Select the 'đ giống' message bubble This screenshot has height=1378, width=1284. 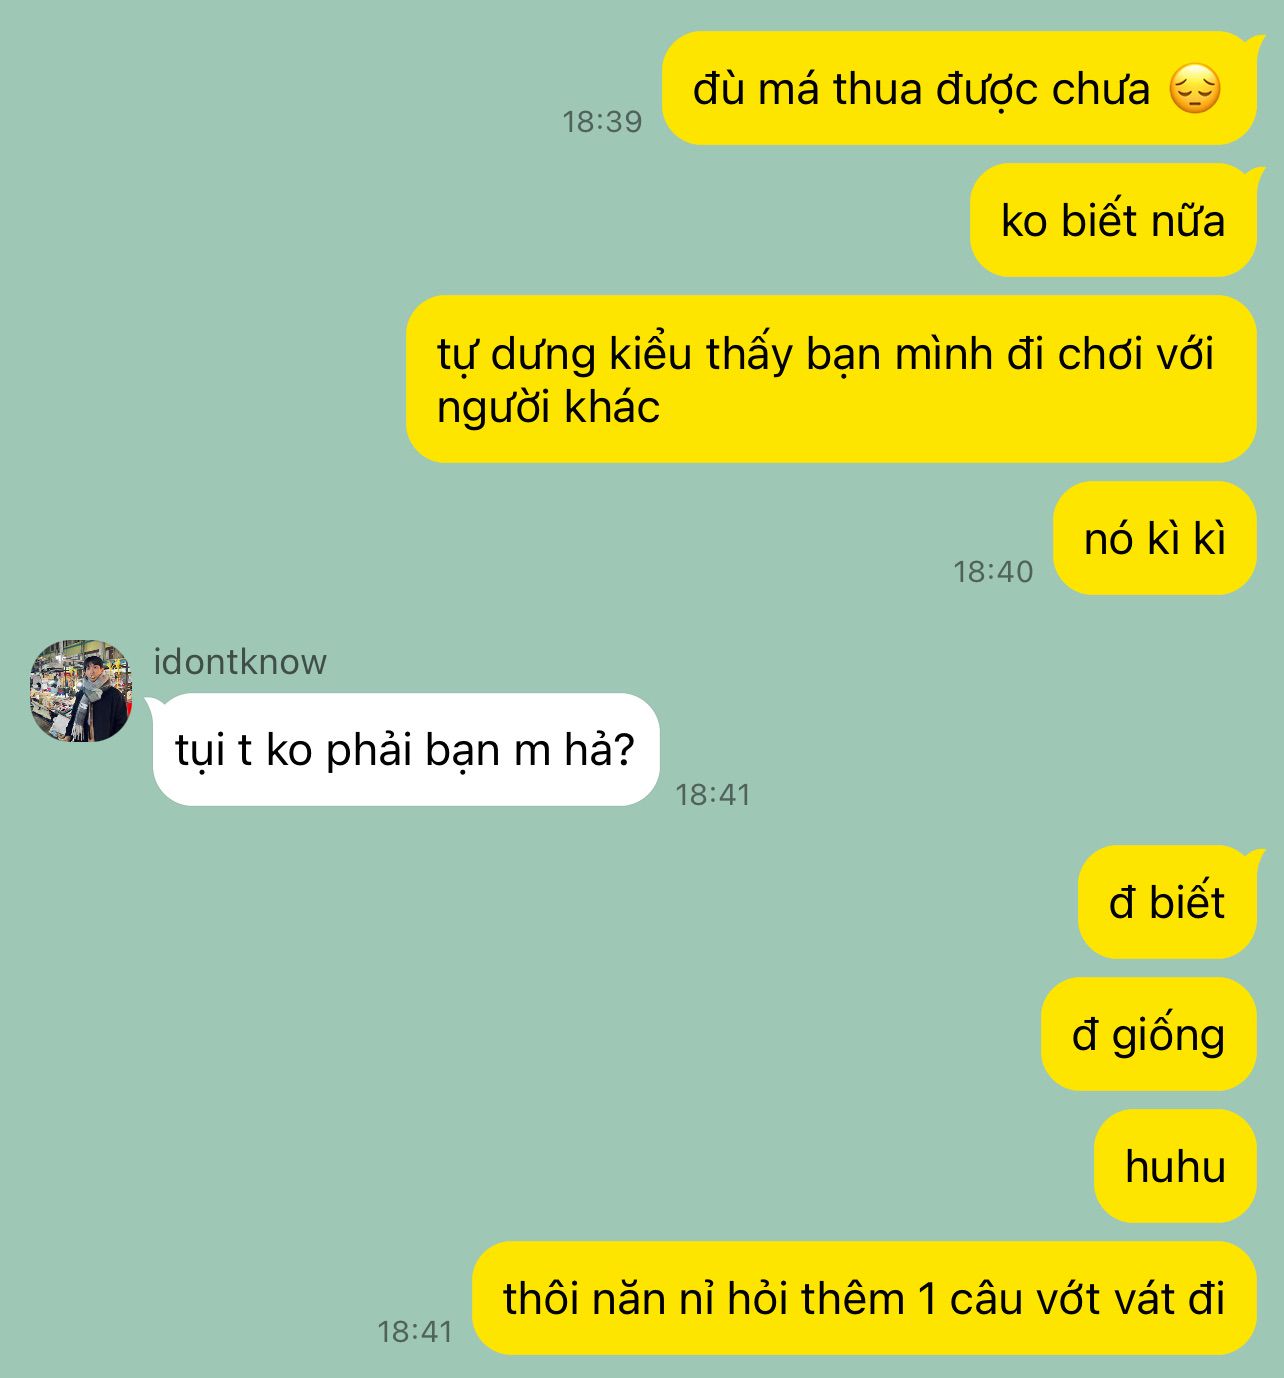1149,1034
